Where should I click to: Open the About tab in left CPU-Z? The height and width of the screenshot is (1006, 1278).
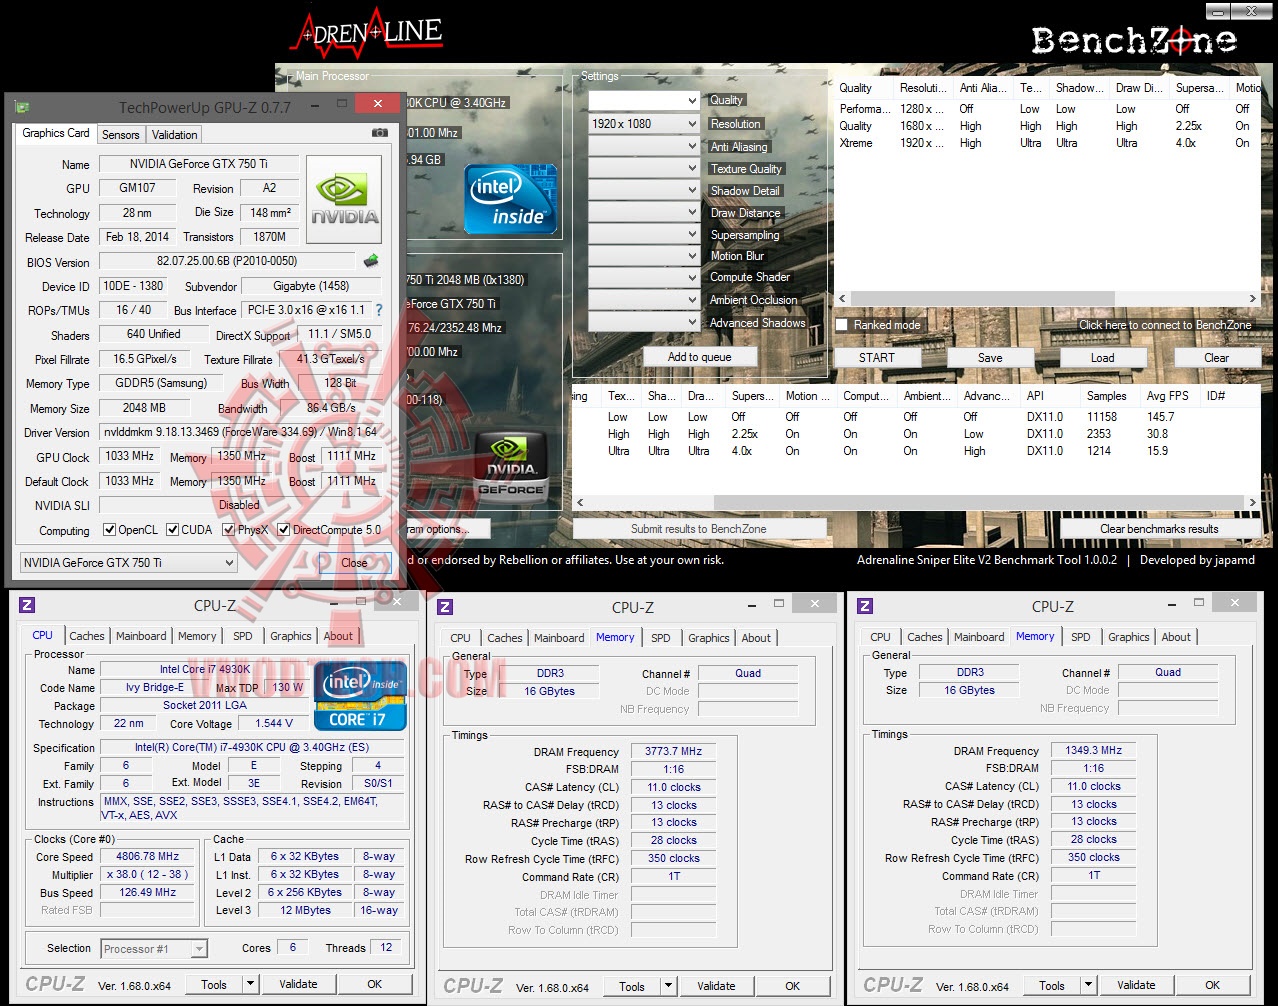point(338,636)
